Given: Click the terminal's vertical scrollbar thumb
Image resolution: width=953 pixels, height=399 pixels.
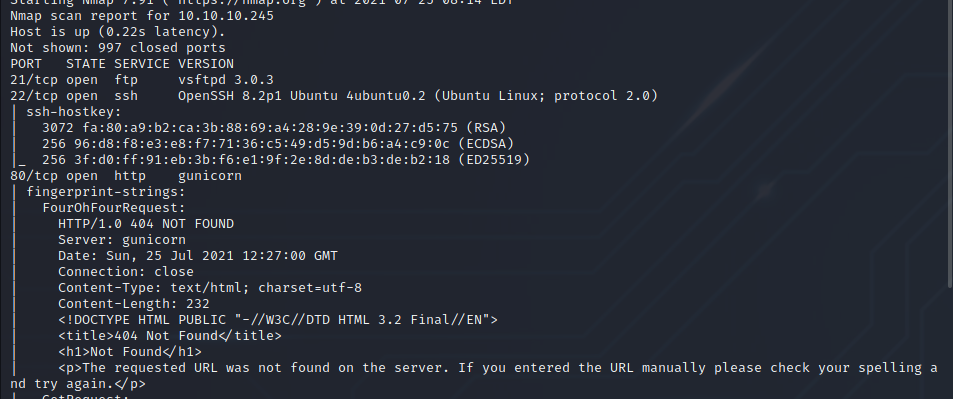Looking at the screenshot, I should (950, 141).
